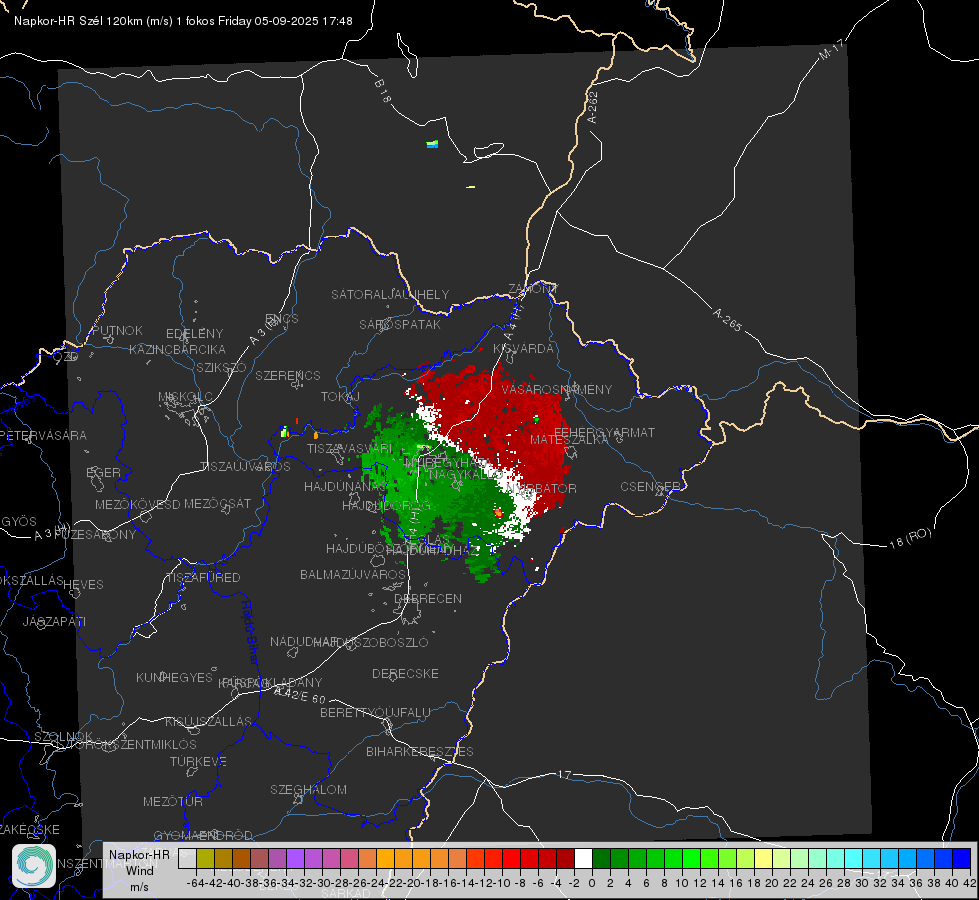Click the swirl logo icon at bottom left
Image resolution: width=979 pixels, height=900 pixels.
[x=34, y=866]
